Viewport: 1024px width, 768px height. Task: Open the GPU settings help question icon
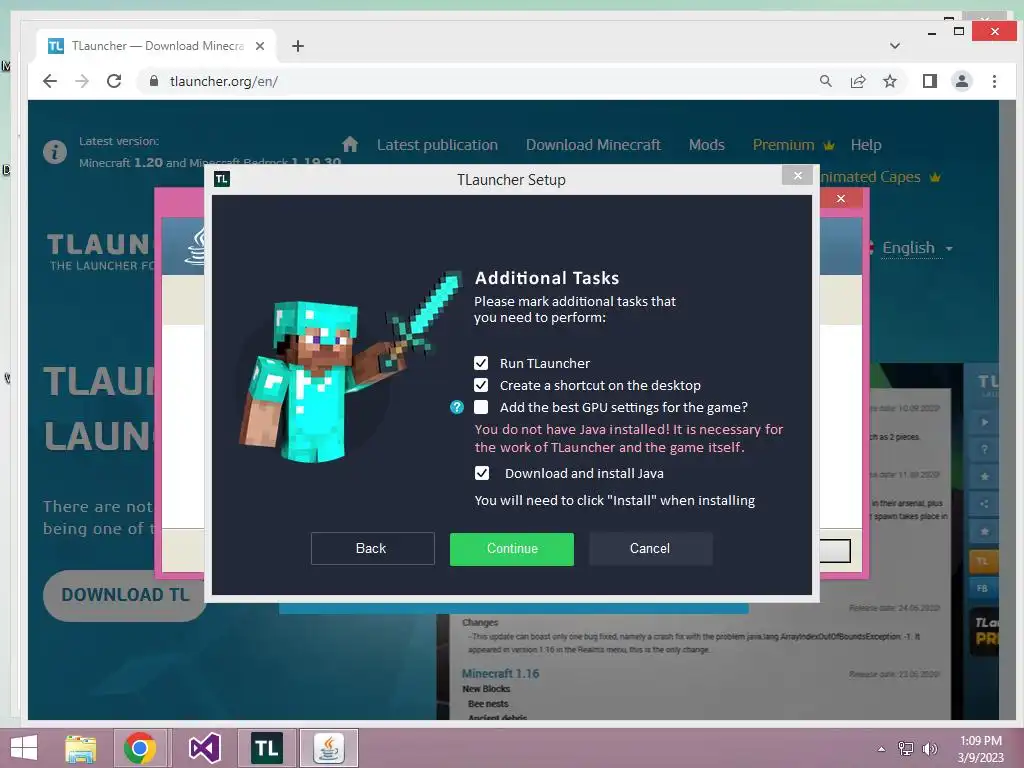(x=456, y=408)
